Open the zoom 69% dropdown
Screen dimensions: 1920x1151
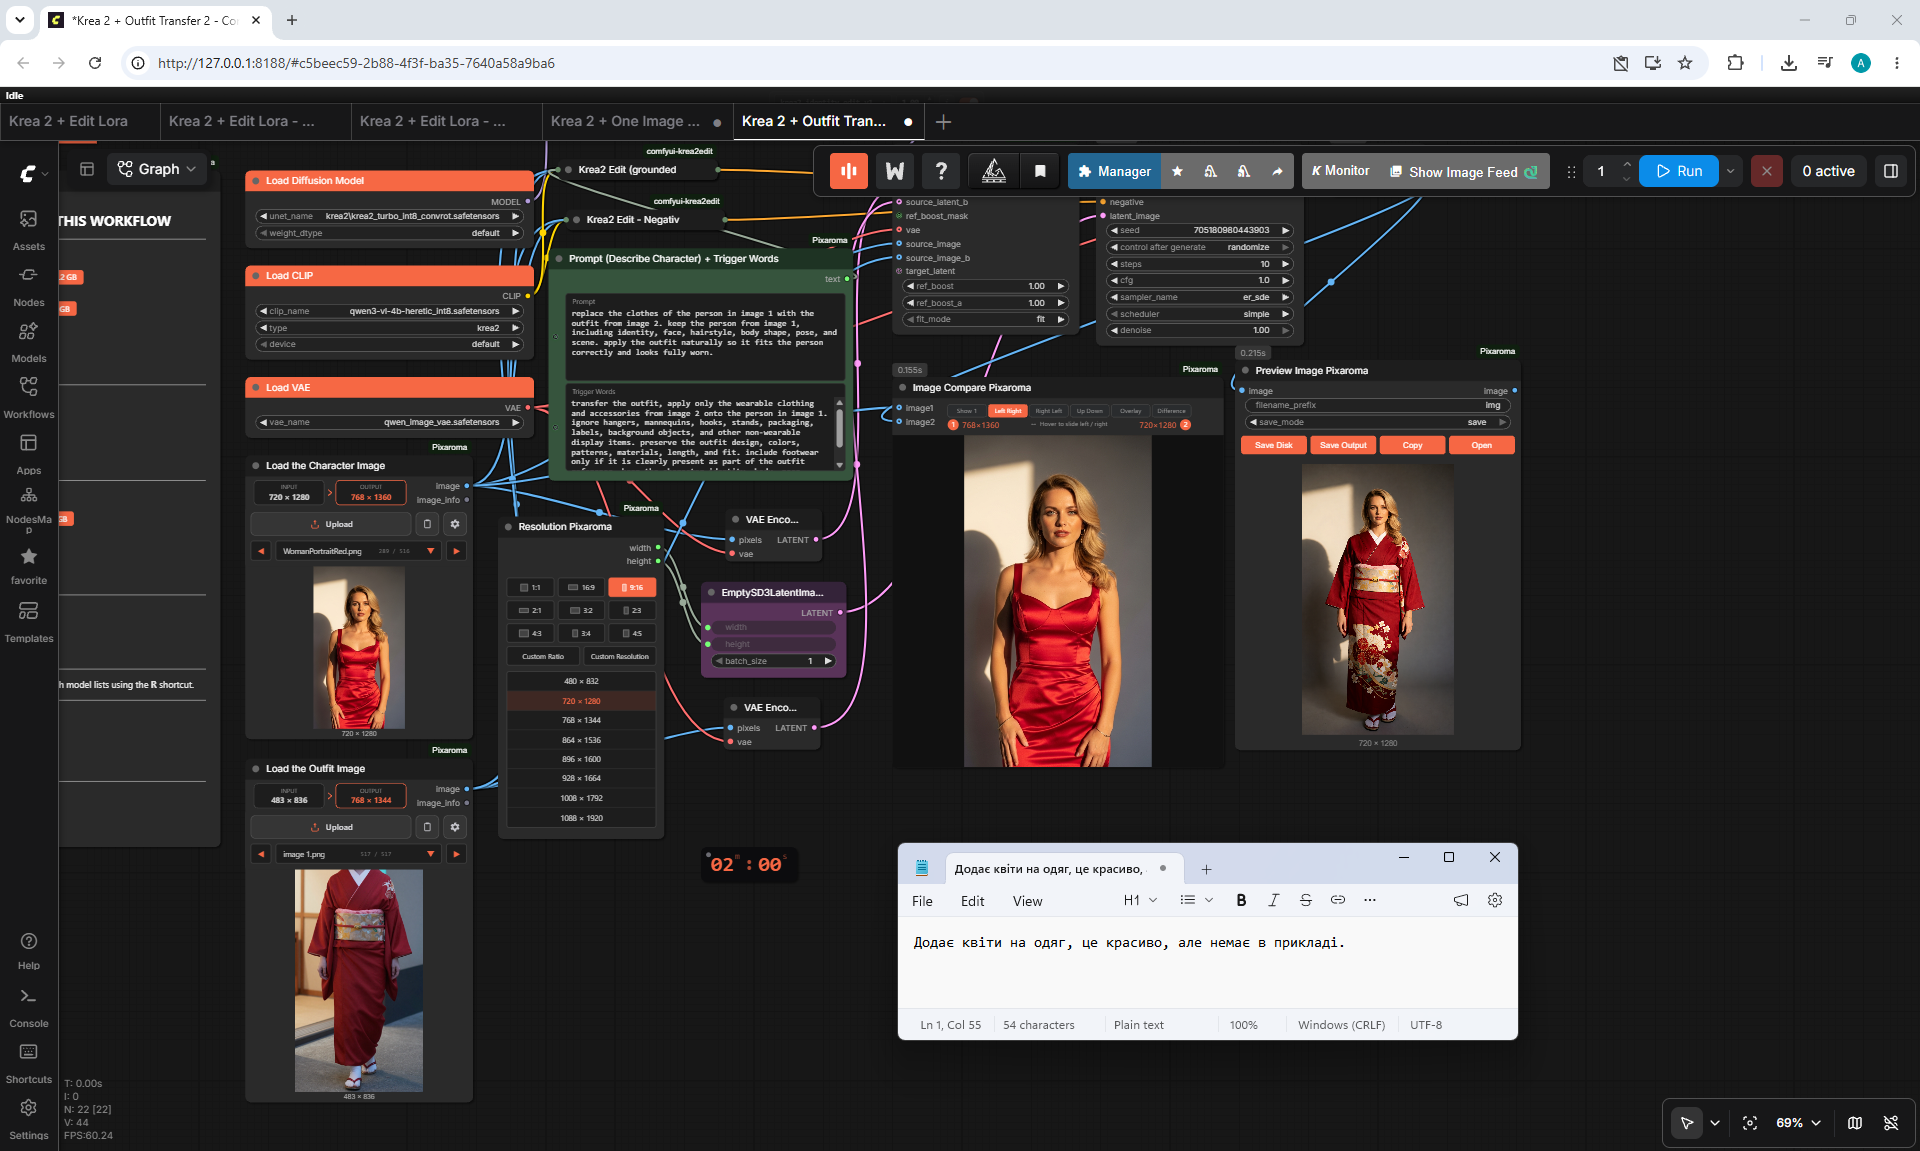[x=1799, y=1123]
